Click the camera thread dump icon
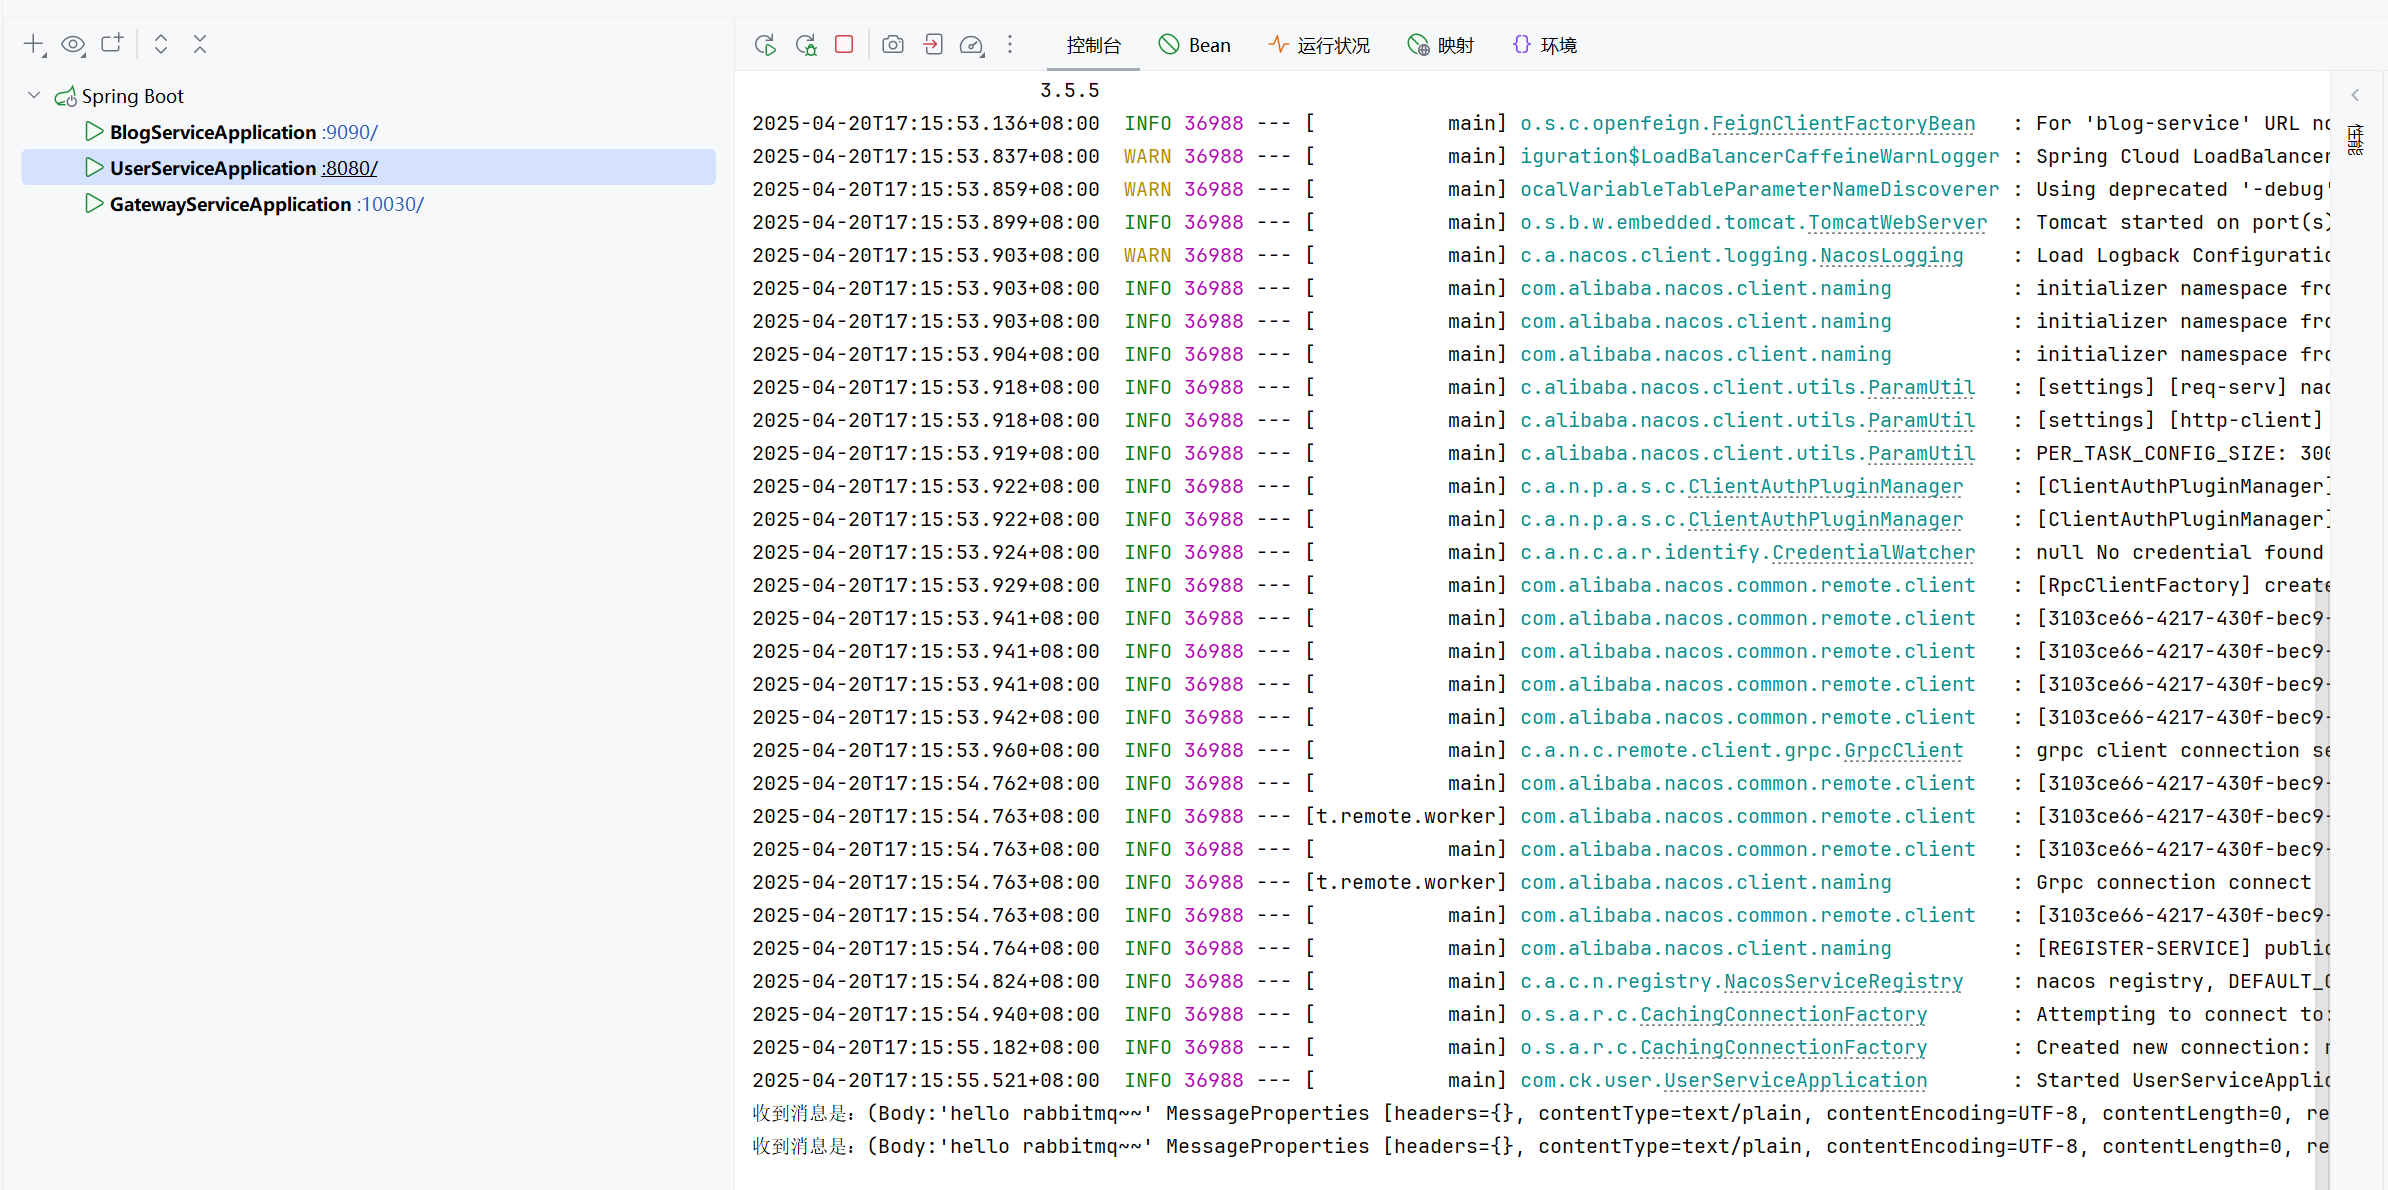The height and width of the screenshot is (1190, 2388). [x=893, y=45]
